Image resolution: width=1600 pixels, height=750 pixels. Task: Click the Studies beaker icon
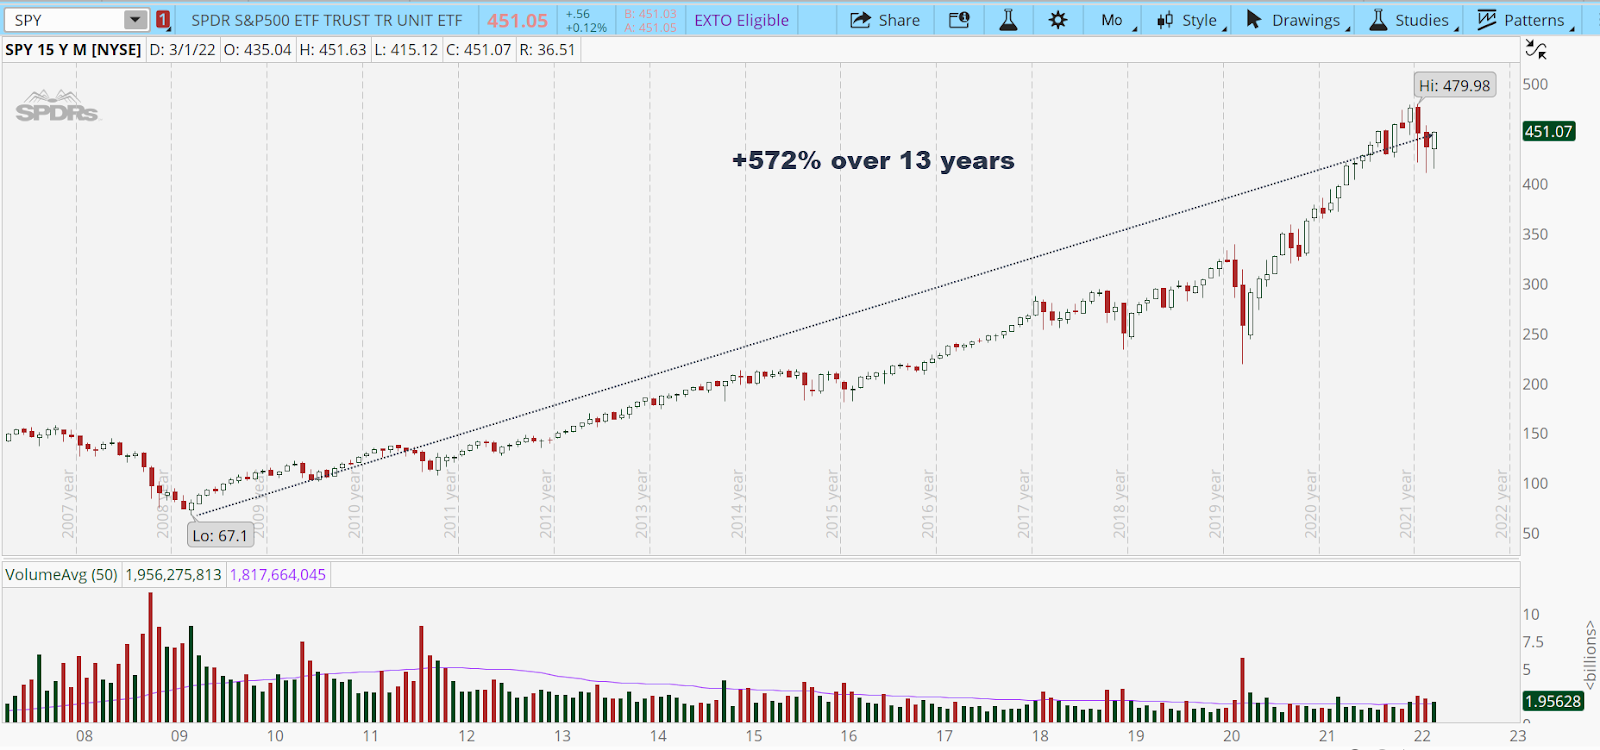[x=1378, y=20]
